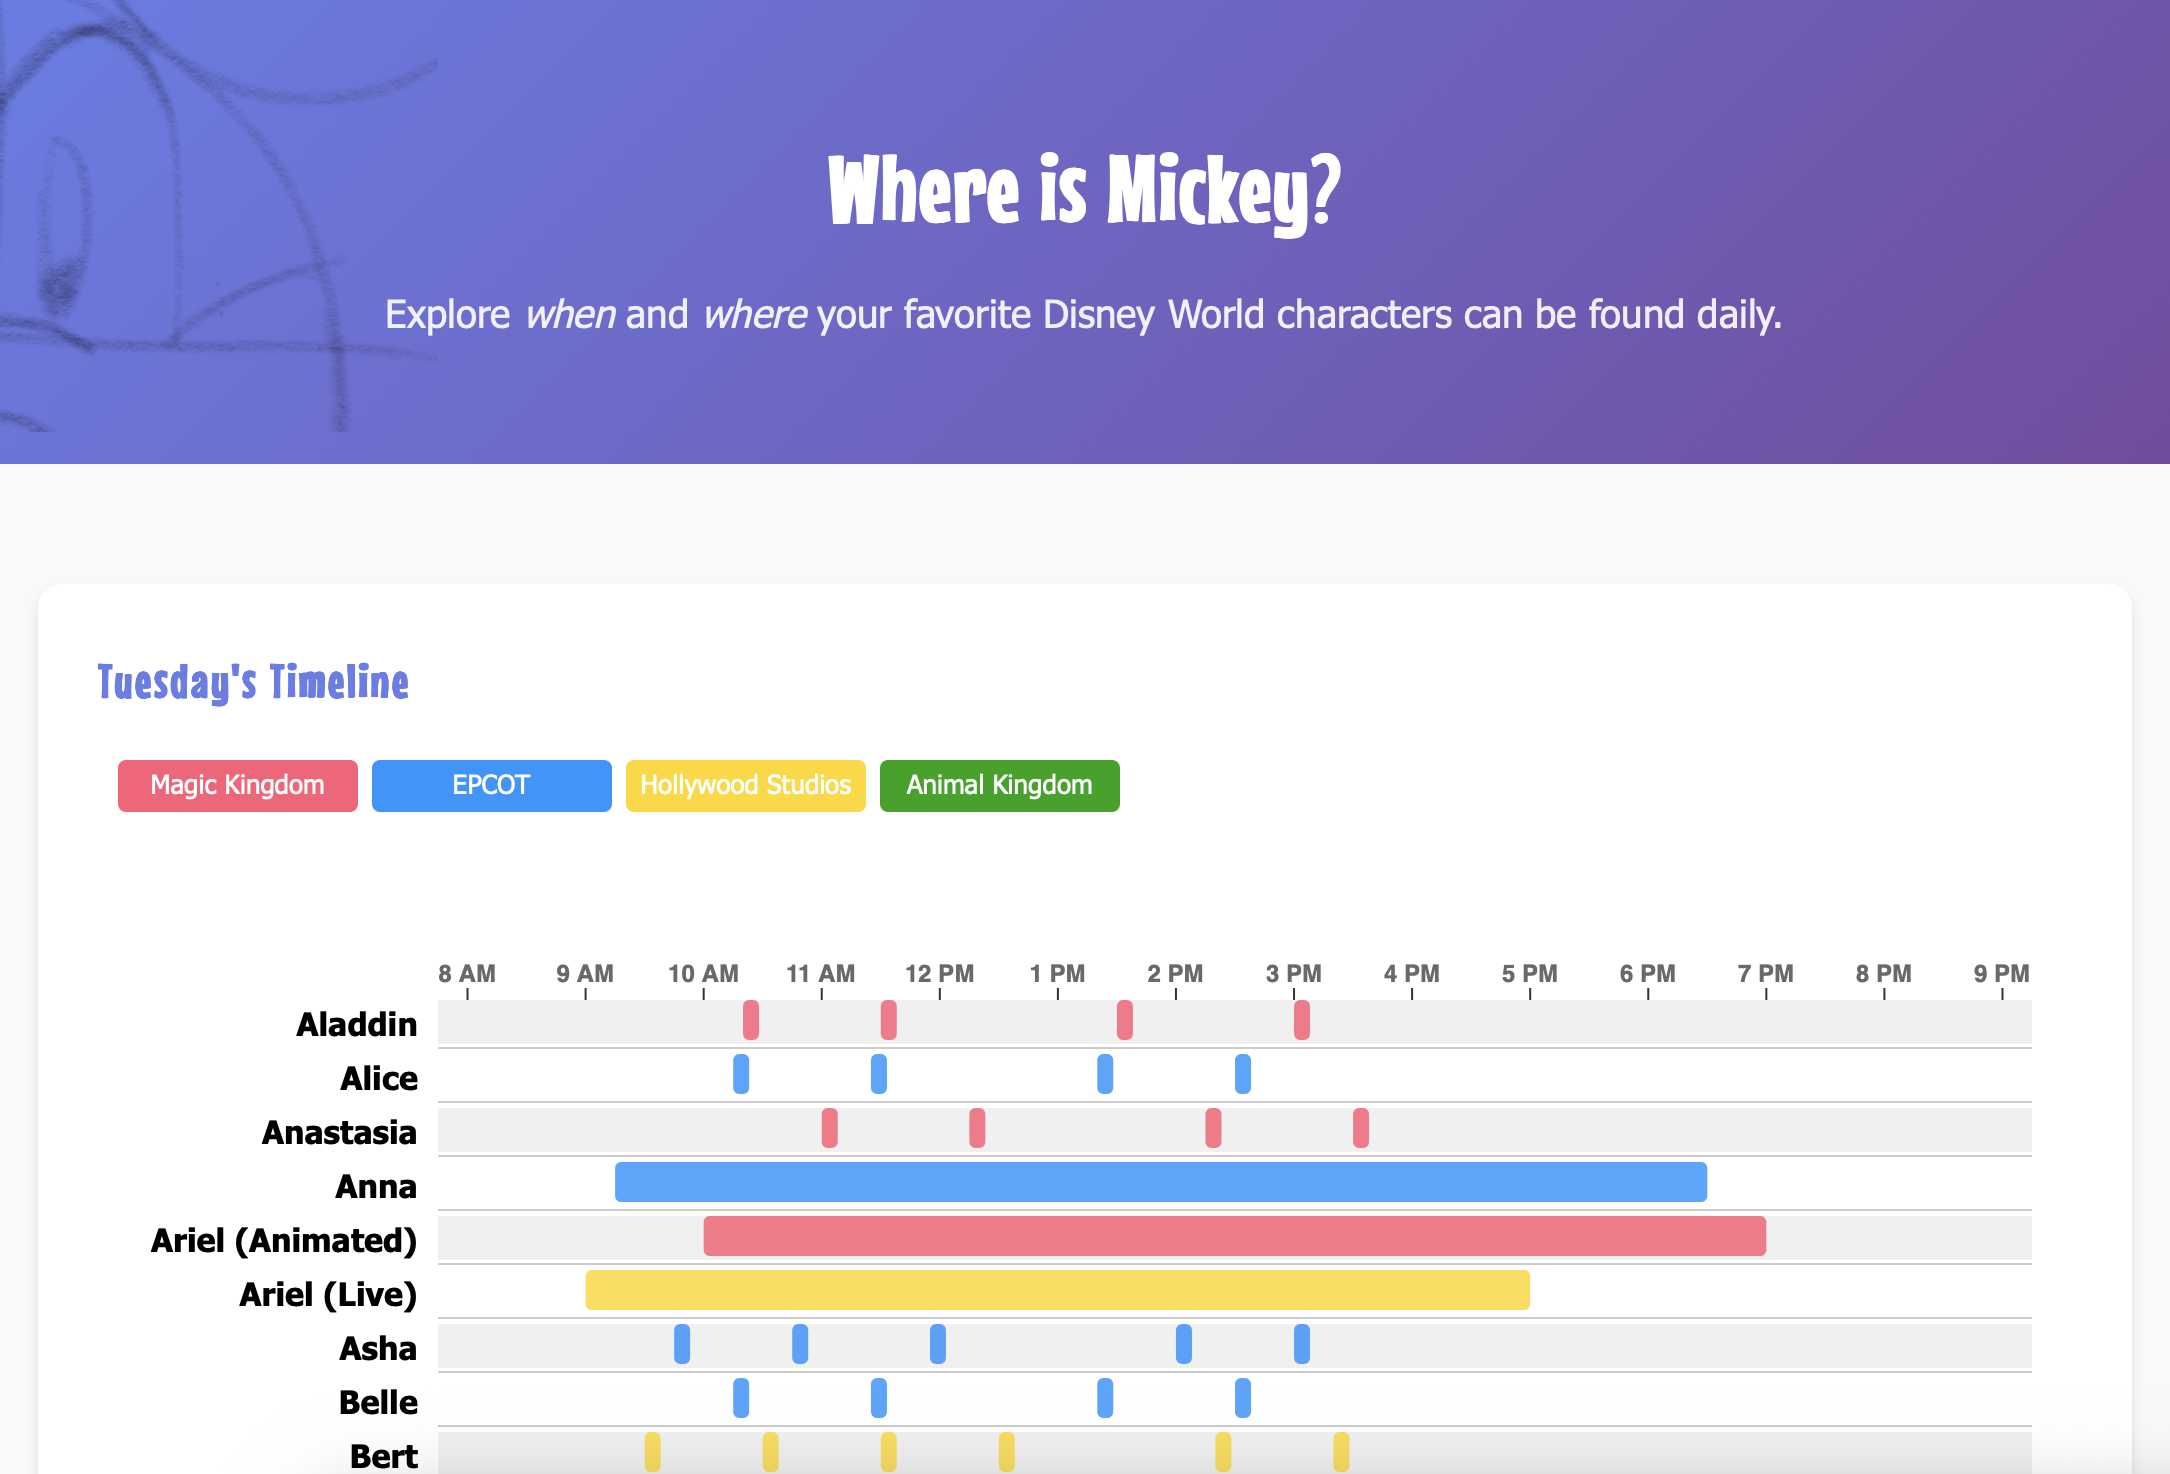The width and height of the screenshot is (2170, 1474).
Task: Click the Where is Mickey? title
Action: tap(1084, 190)
